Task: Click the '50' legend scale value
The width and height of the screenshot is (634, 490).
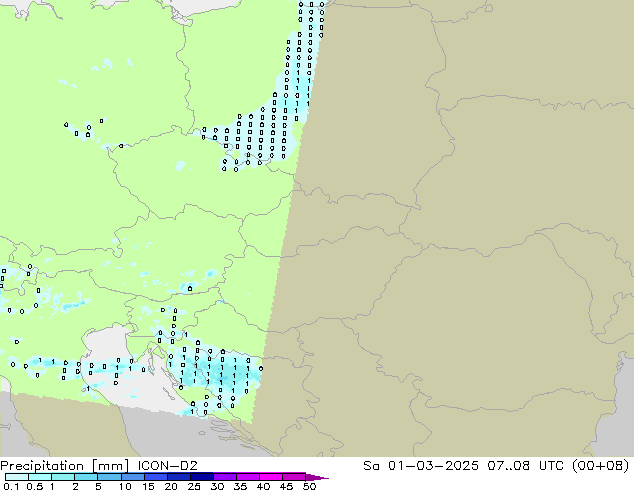Action: pos(309,486)
